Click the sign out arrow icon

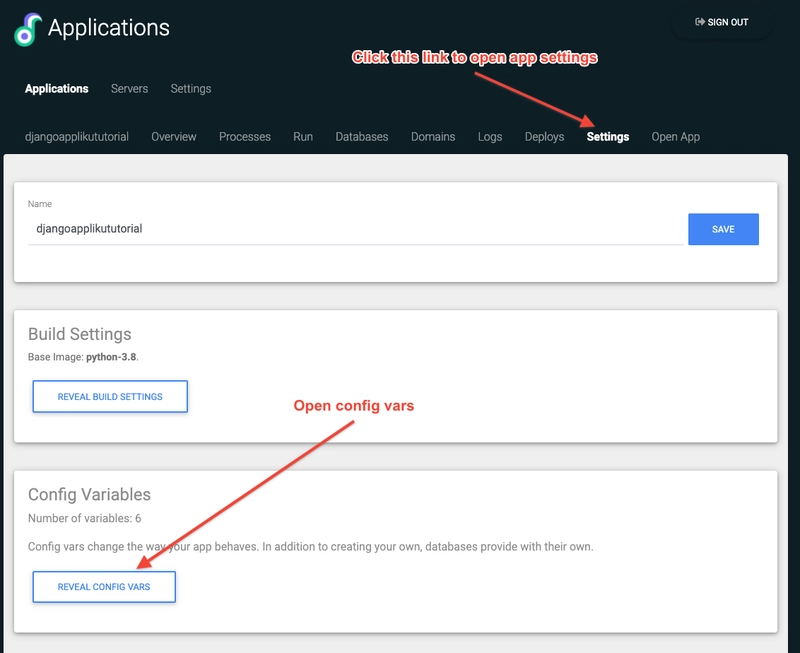click(699, 22)
